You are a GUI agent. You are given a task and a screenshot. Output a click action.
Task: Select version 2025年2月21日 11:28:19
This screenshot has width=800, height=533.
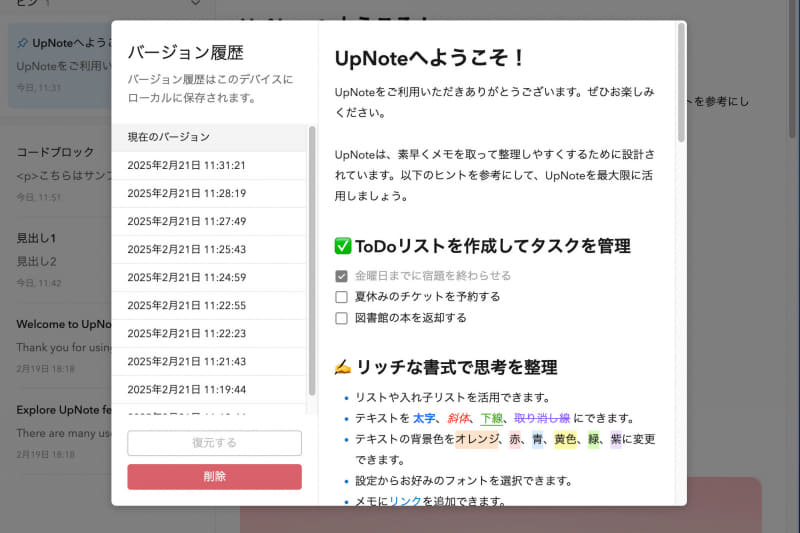pyautogui.click(x=209, y=193)
